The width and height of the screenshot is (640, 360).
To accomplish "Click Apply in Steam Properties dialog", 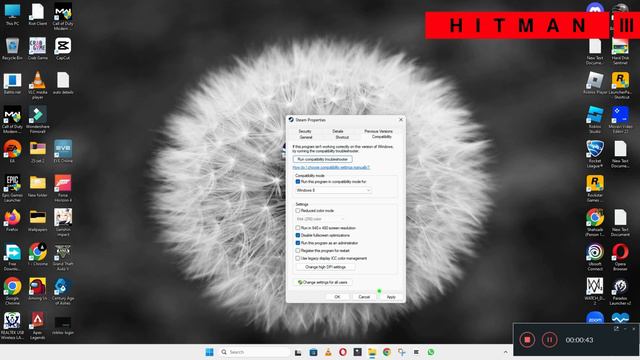I will (391, 297).
